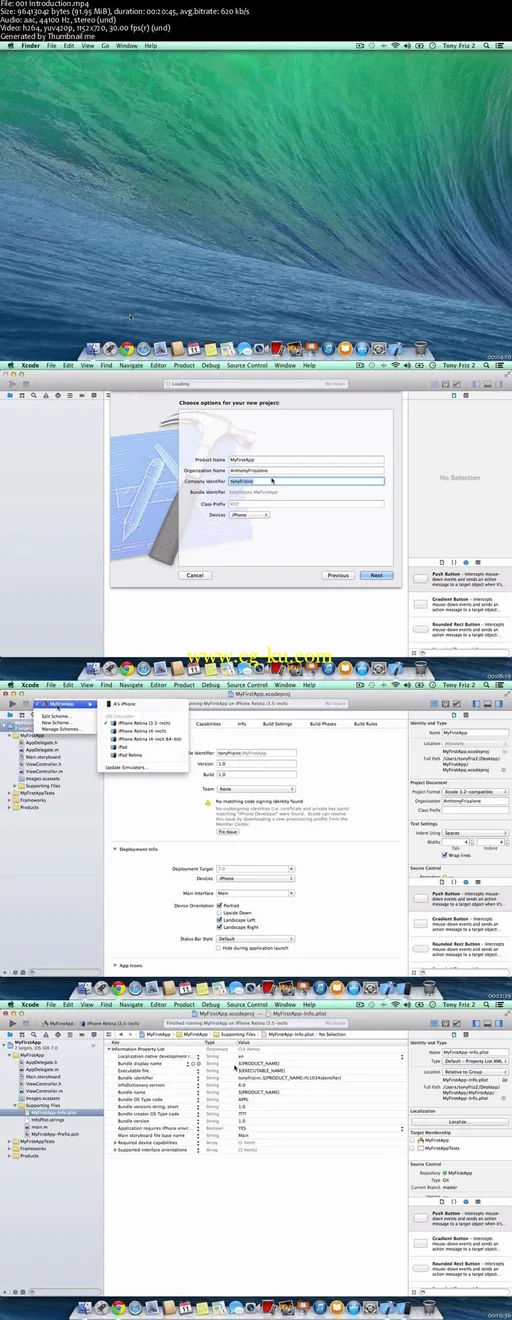This screenshot has height=1320, width=512.
Task: Click the Run button in the Info.plist frame toolbar
Action: (x=12, y=1023)
